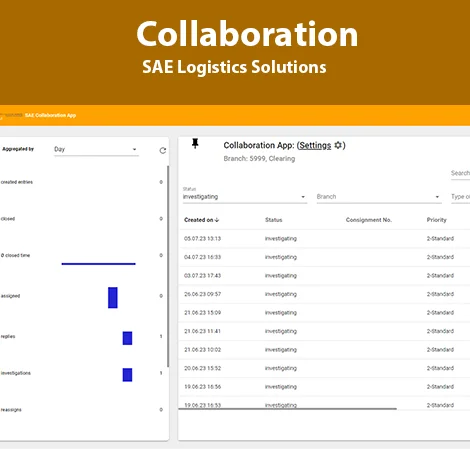Click the sort arrow next to Created on
Image resolution: width=470 pixels, height=450 pixels.
[x=217, y=220]
